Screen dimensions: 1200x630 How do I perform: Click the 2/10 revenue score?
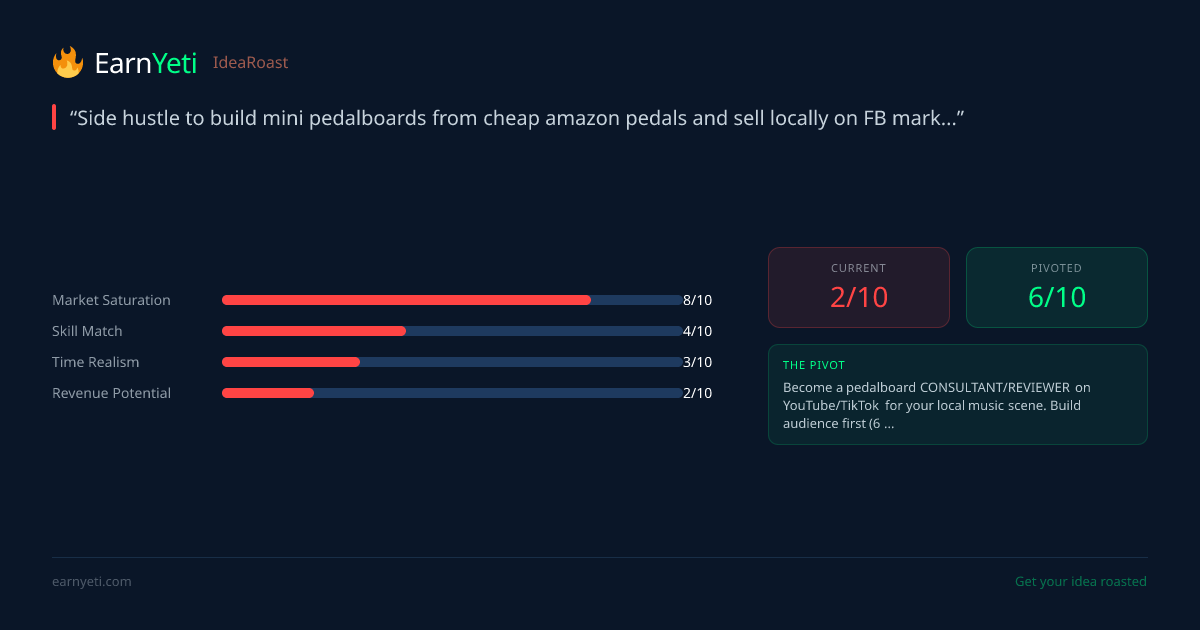[x=697, y=393]
